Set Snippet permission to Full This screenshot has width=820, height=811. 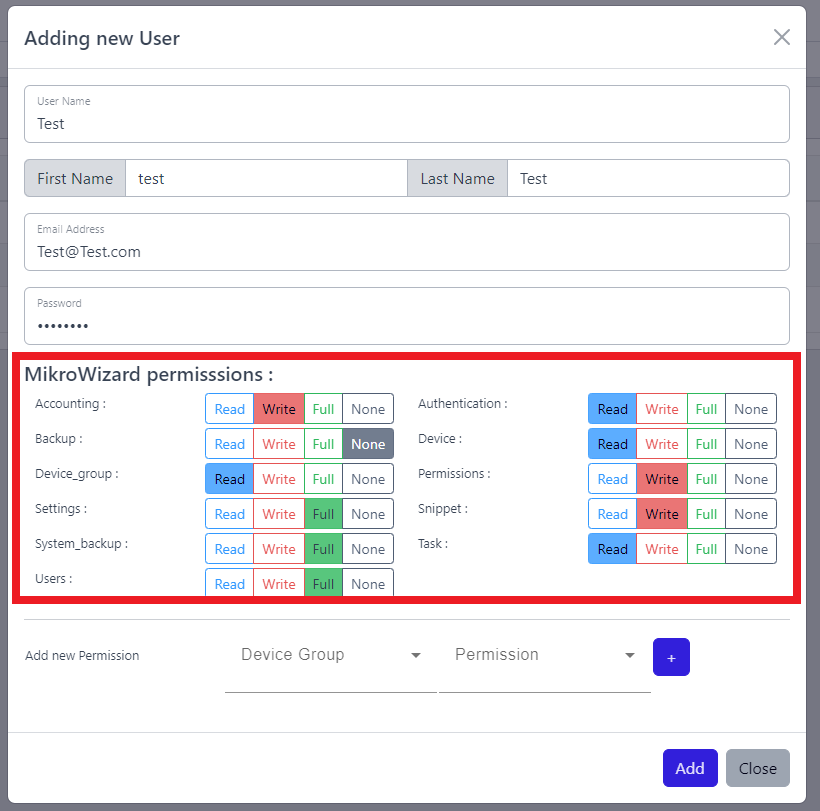tap(706, 514)
